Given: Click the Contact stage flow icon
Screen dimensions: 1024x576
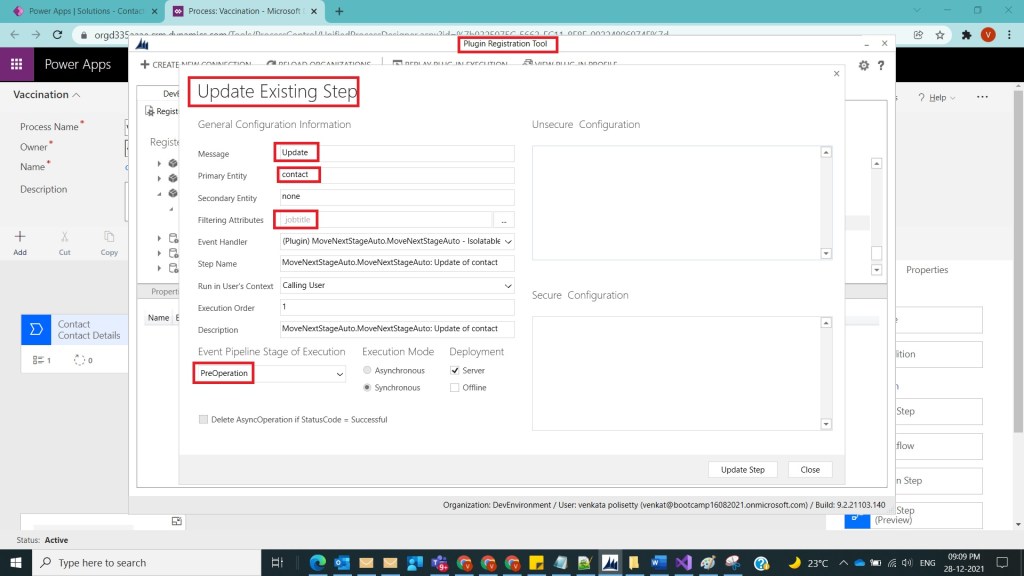Looking at the screenshot, I should [36, 329].
